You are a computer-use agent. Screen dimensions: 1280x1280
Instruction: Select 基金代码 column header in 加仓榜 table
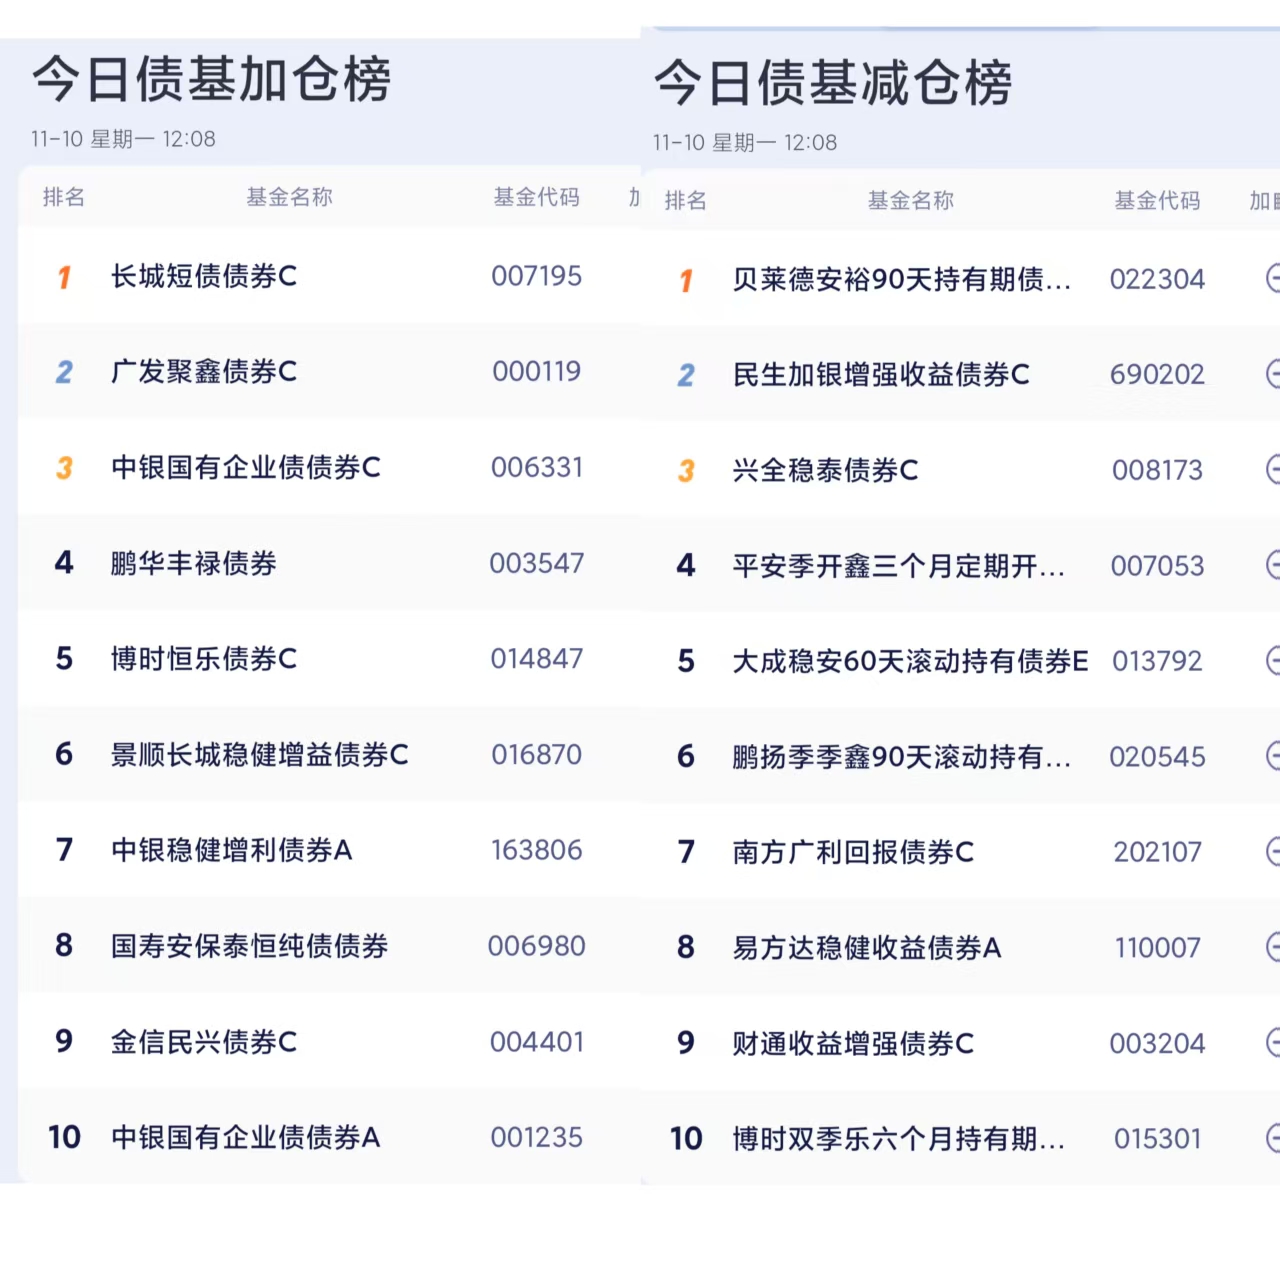(537, 197)
